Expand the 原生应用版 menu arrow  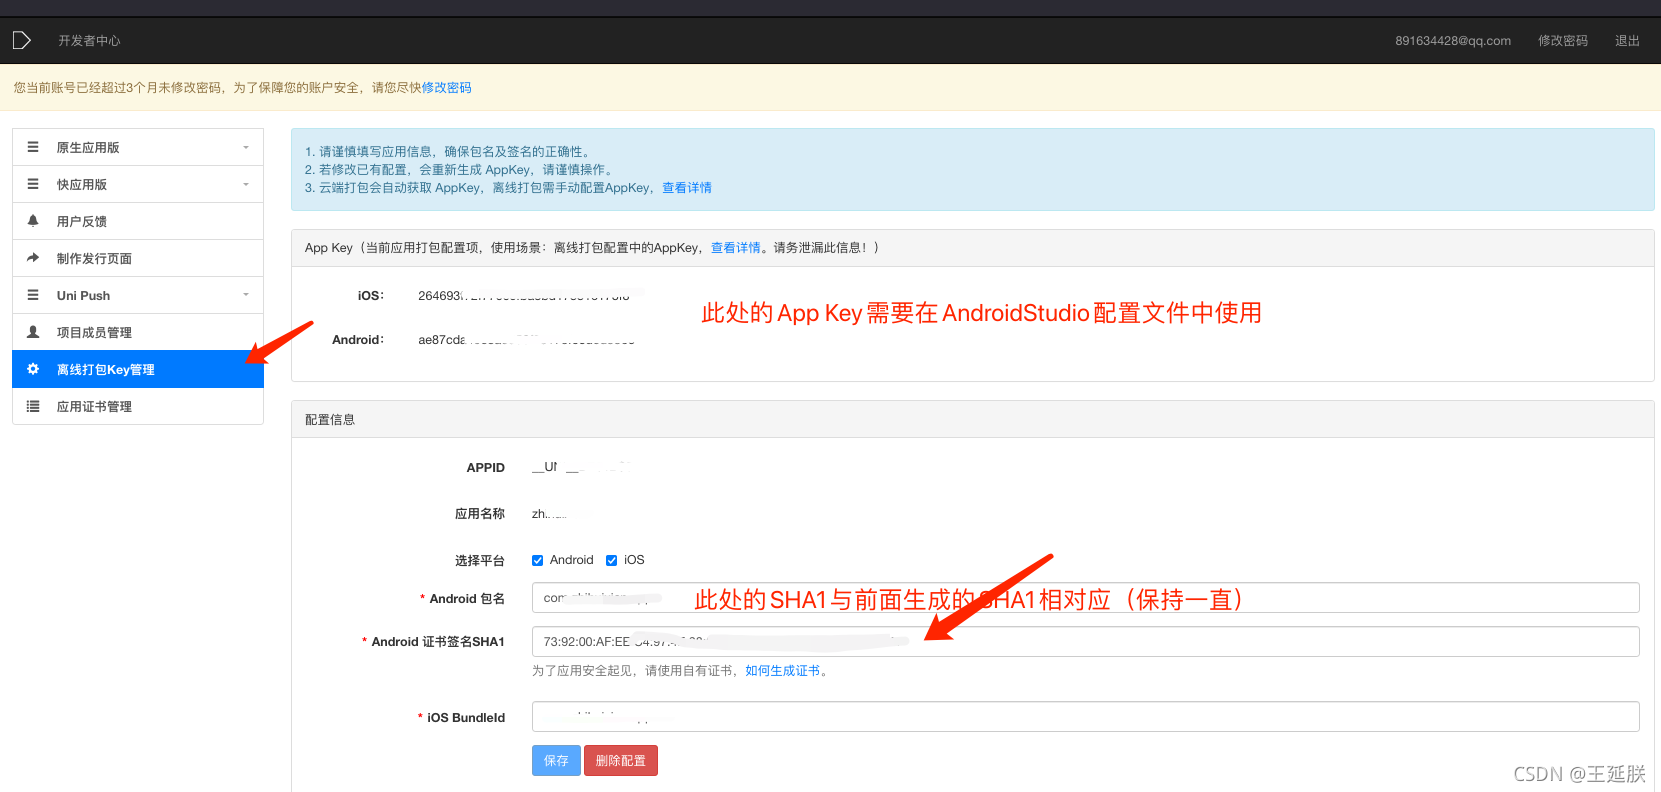[x=246, y=148]
